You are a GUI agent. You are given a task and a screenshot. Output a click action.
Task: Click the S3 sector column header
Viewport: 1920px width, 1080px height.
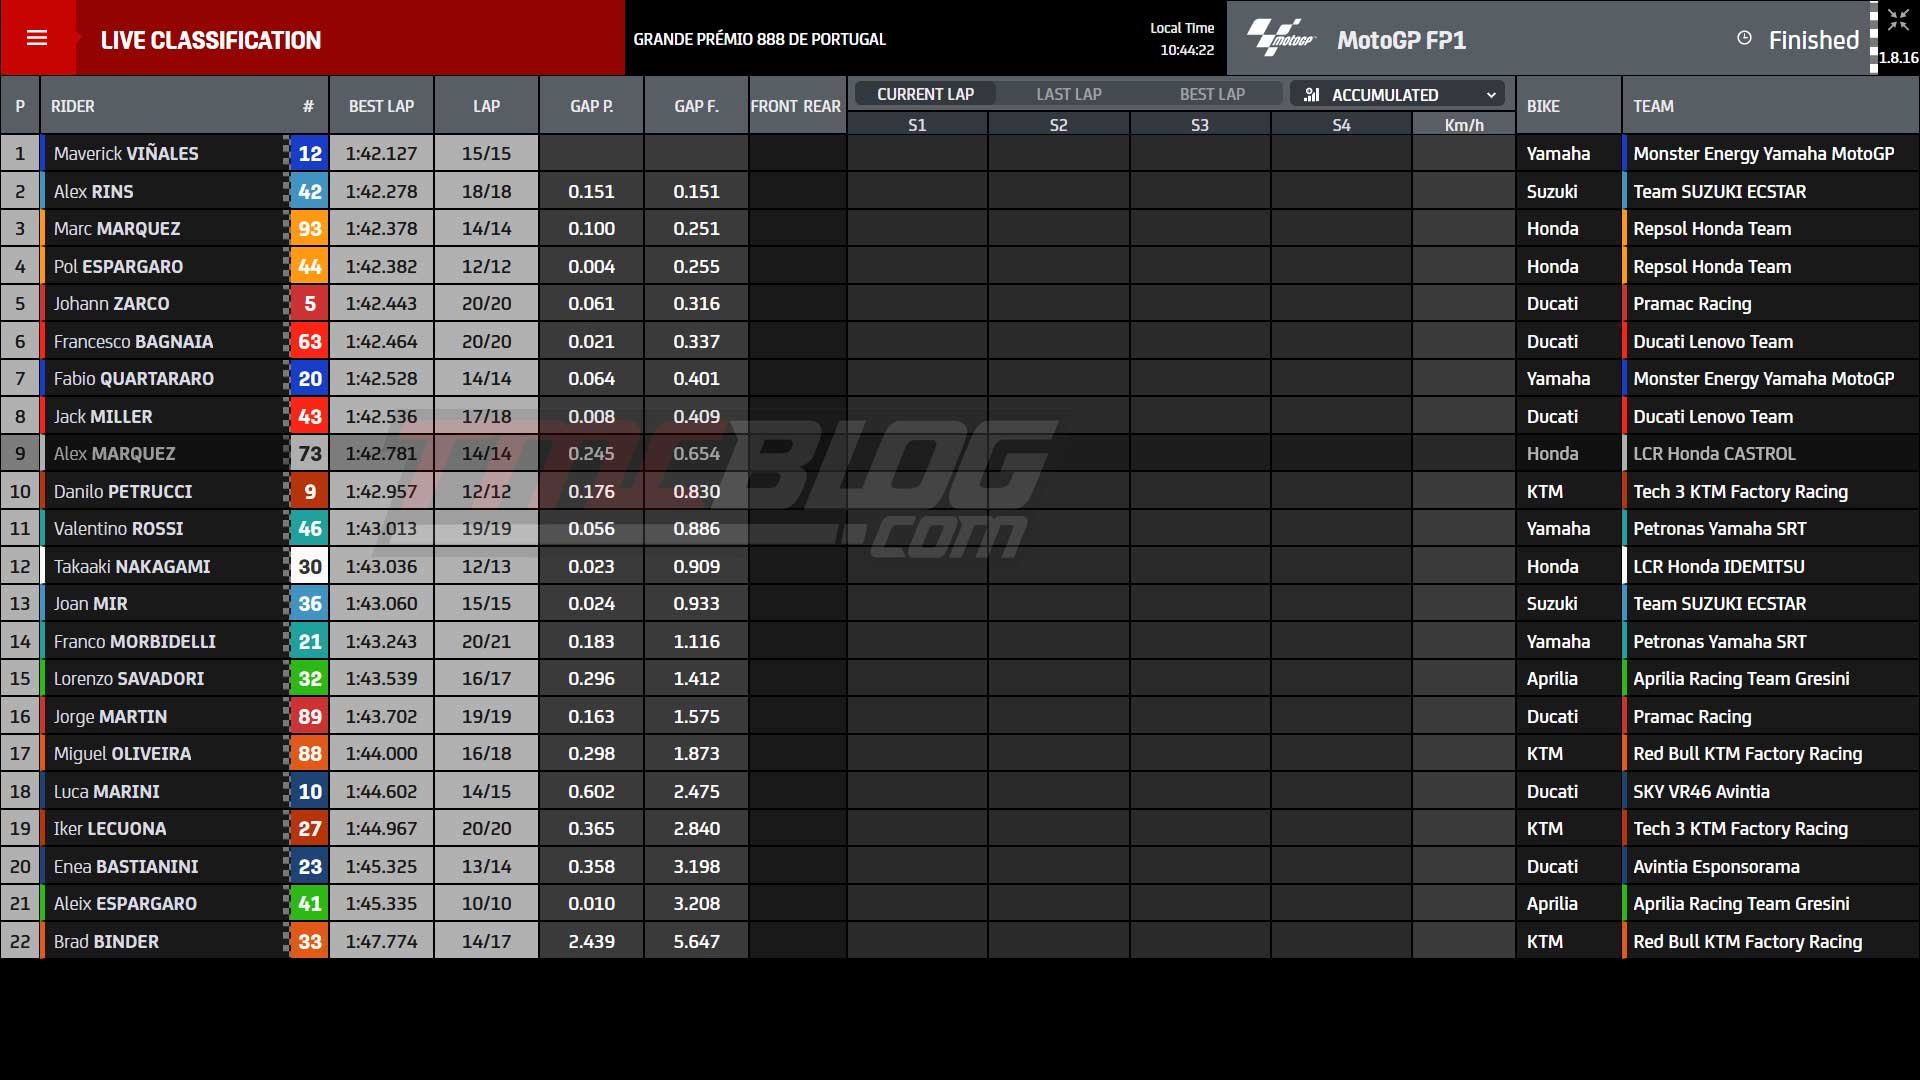[1200, 125]
